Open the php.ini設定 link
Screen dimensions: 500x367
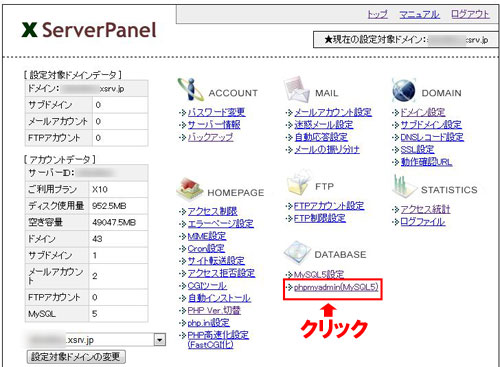[x=208, y=323]
